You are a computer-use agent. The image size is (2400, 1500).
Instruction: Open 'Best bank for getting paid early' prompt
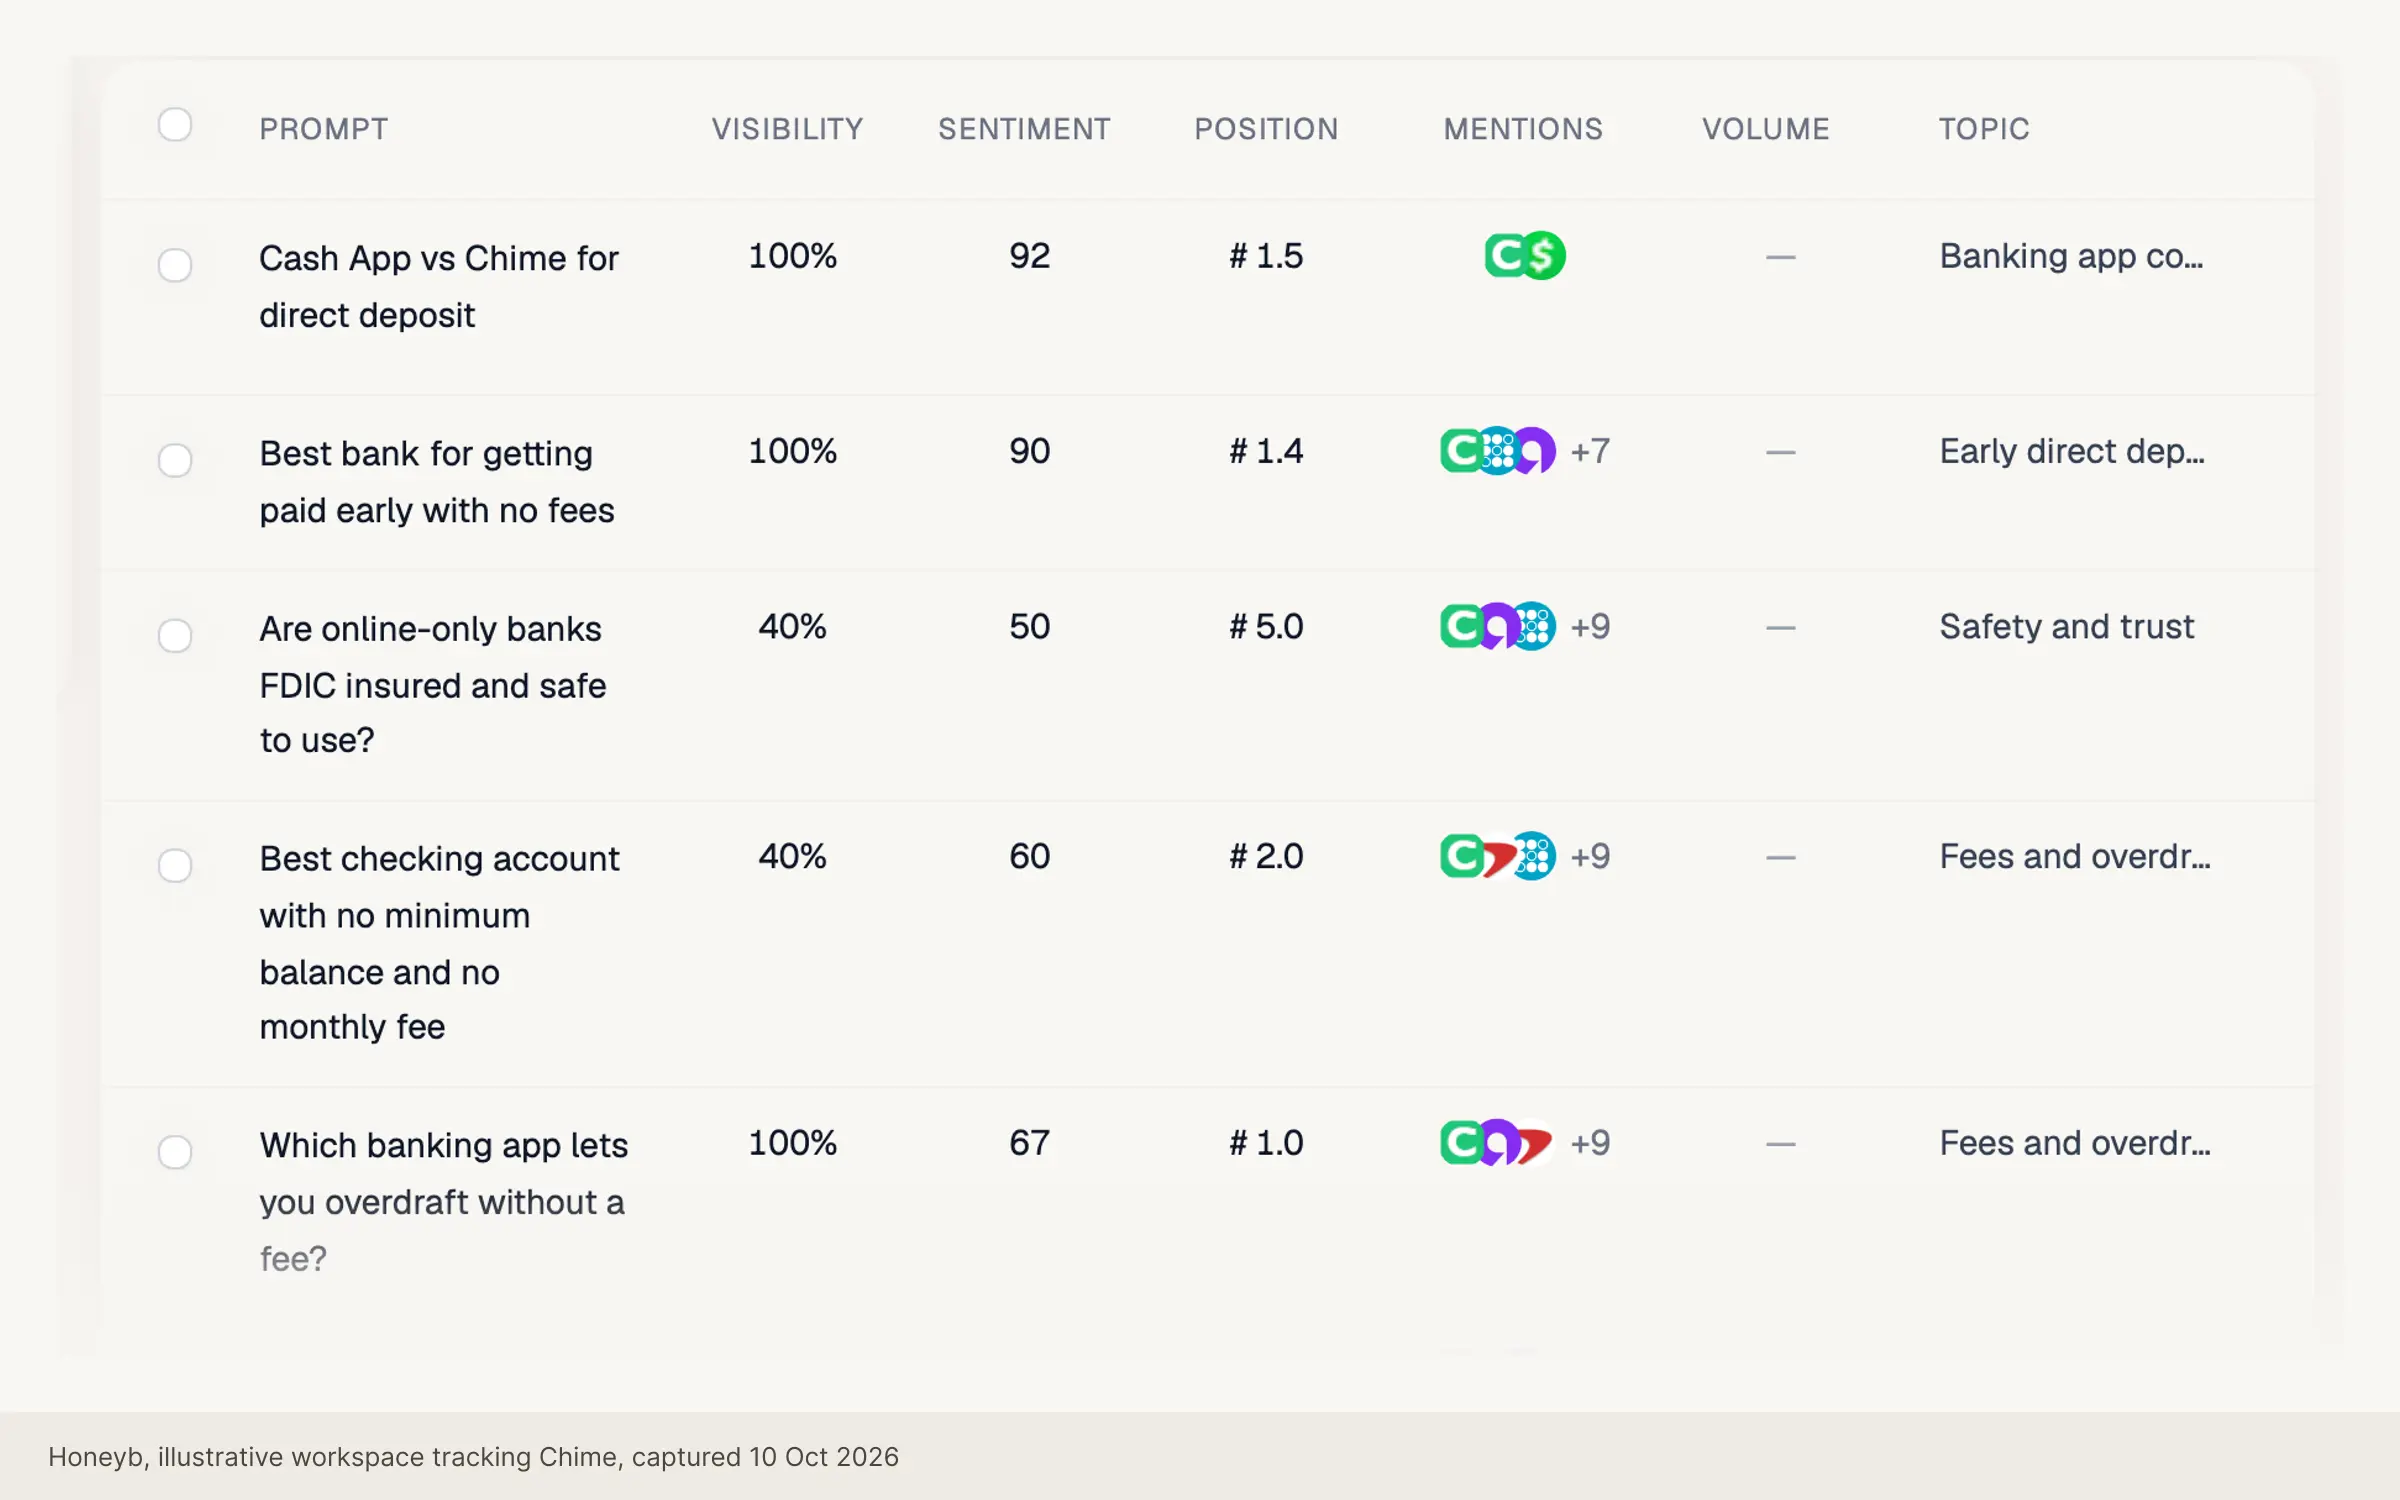pyautogui.click(x=437, y=482)
